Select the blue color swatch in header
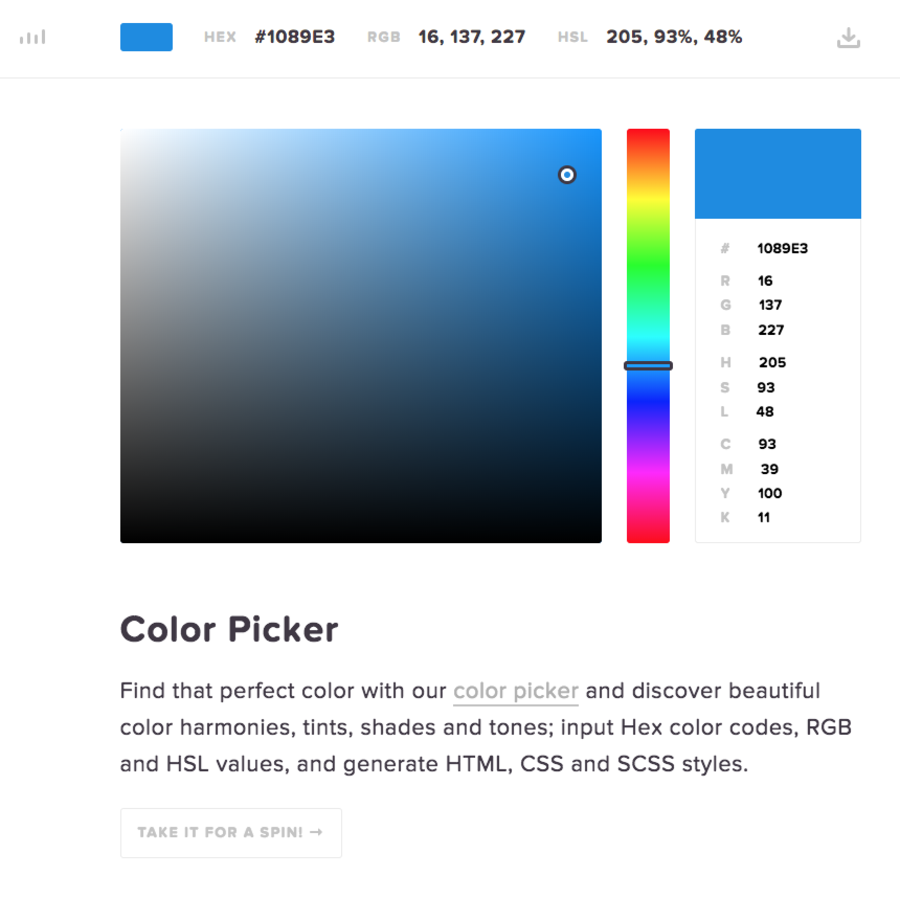 pos(146,37)
